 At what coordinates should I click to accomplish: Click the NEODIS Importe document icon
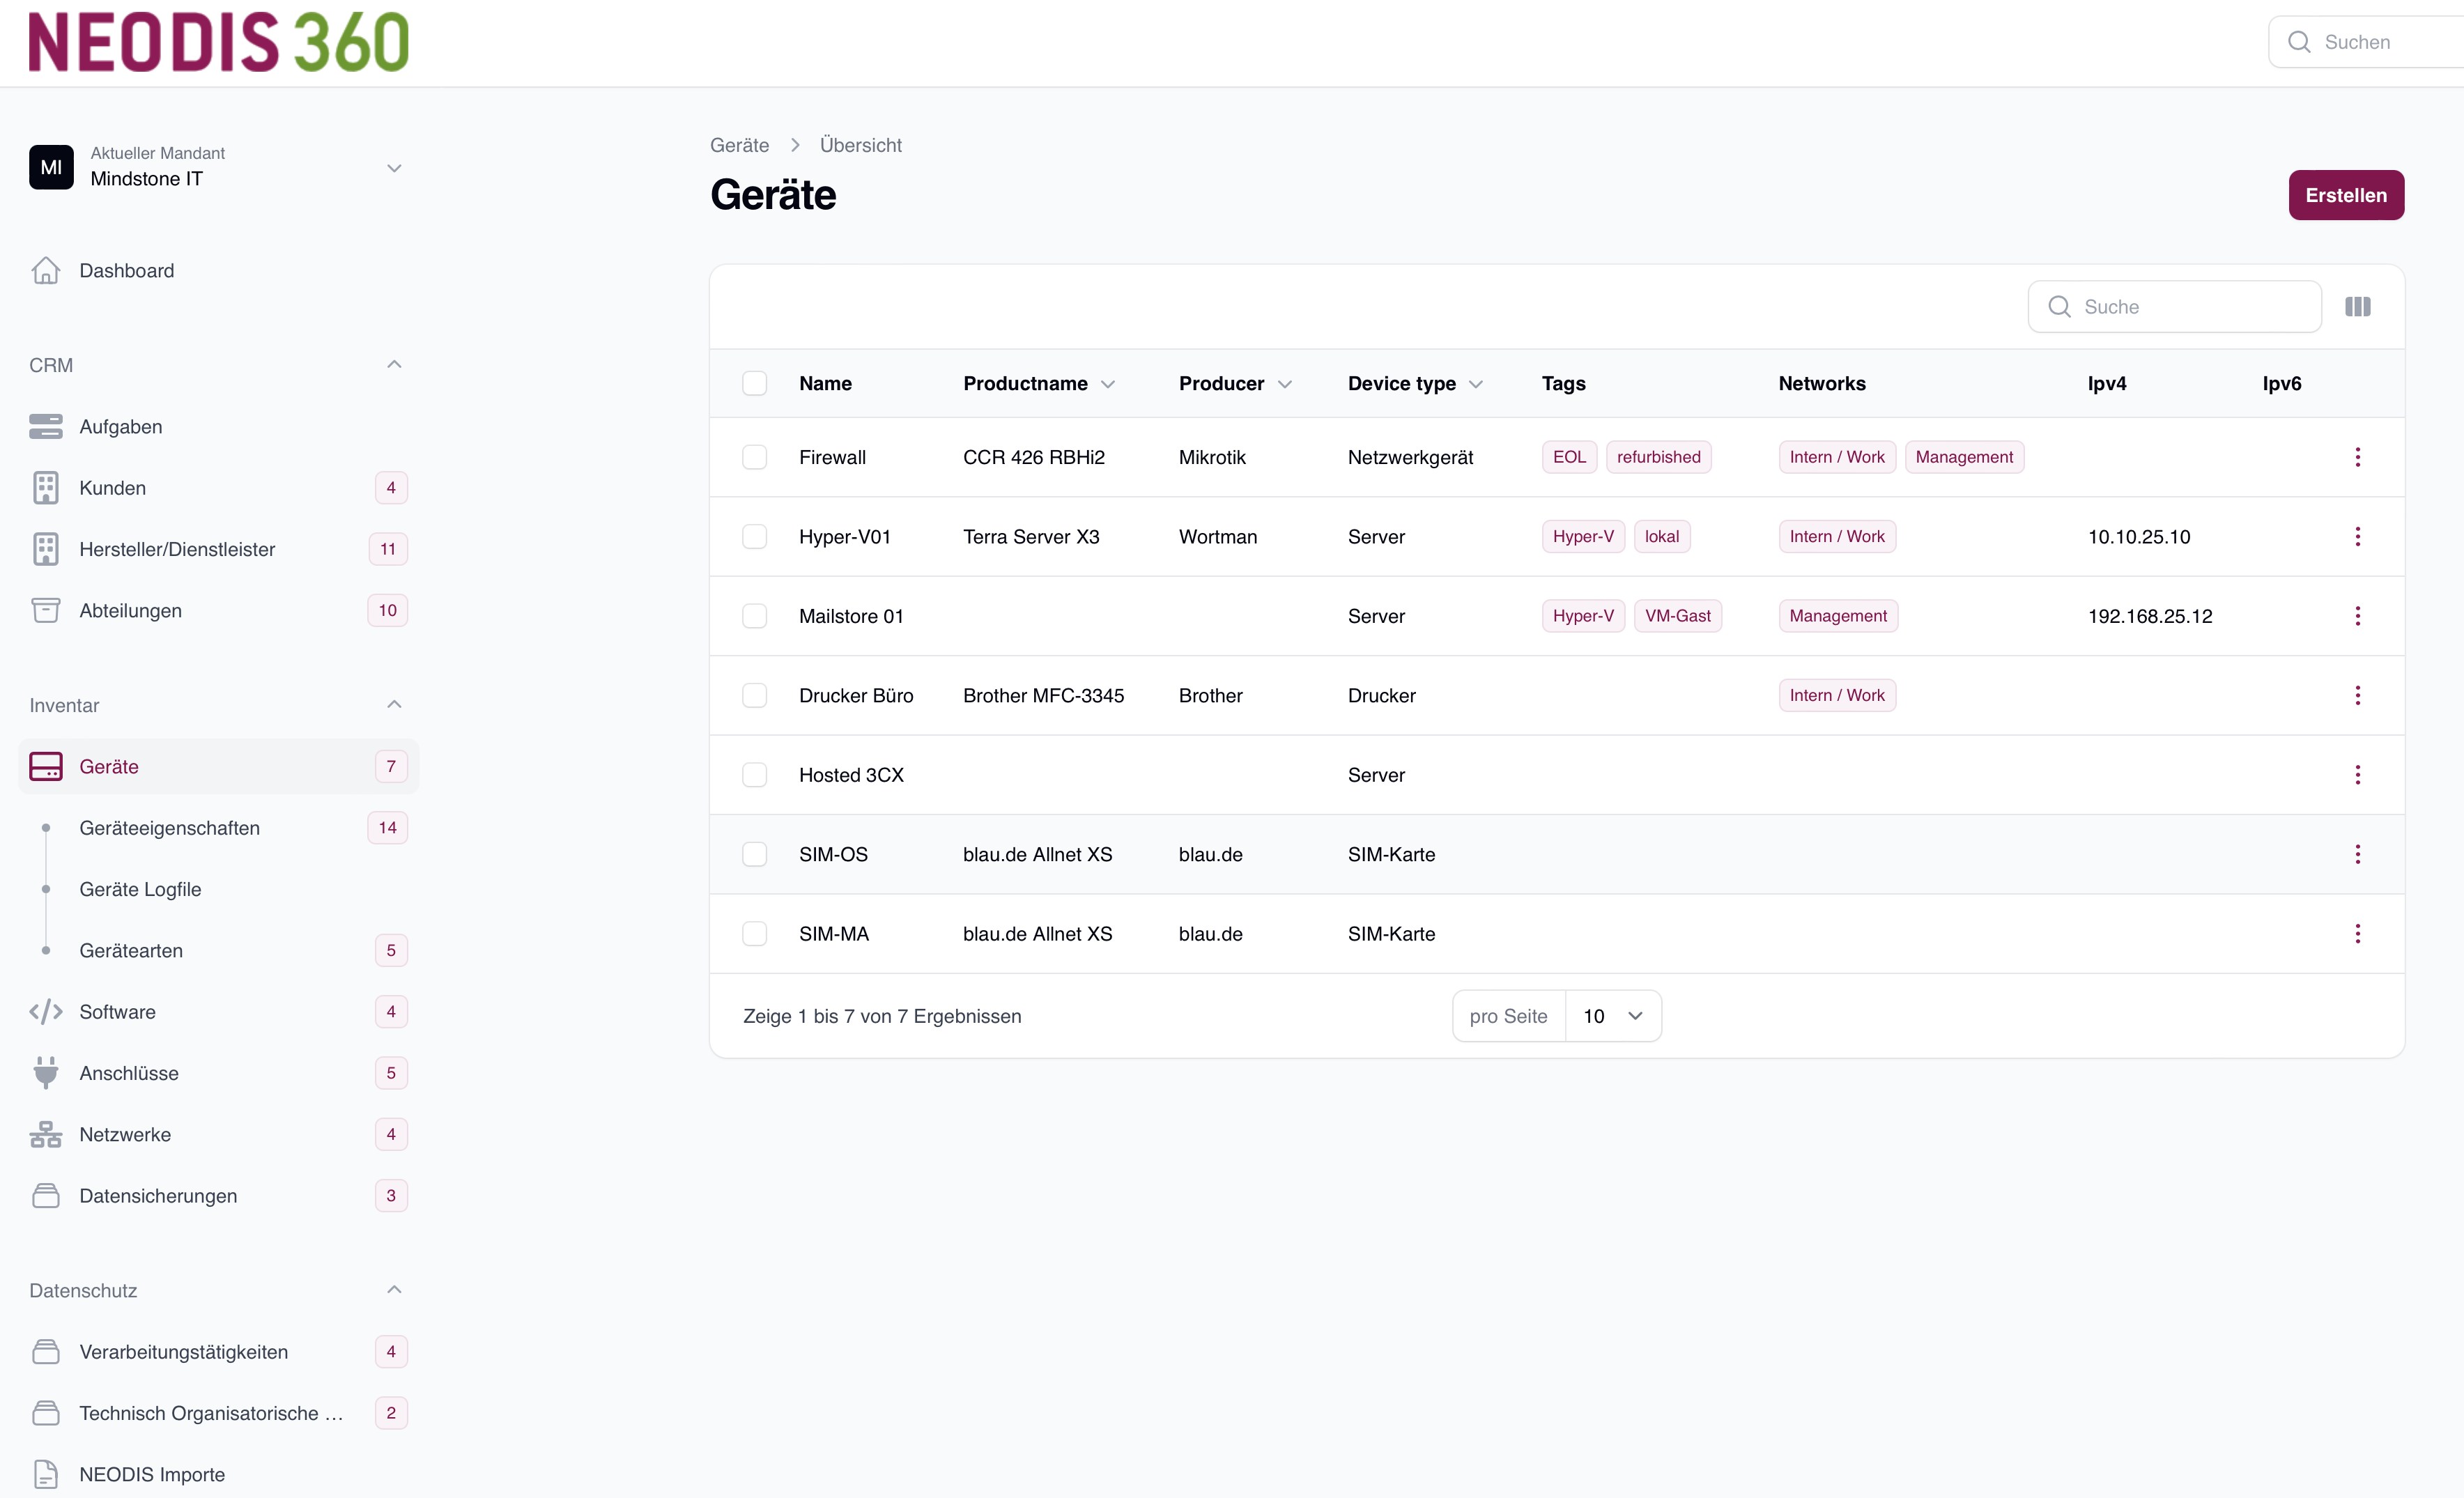(x=45, y=1474)
